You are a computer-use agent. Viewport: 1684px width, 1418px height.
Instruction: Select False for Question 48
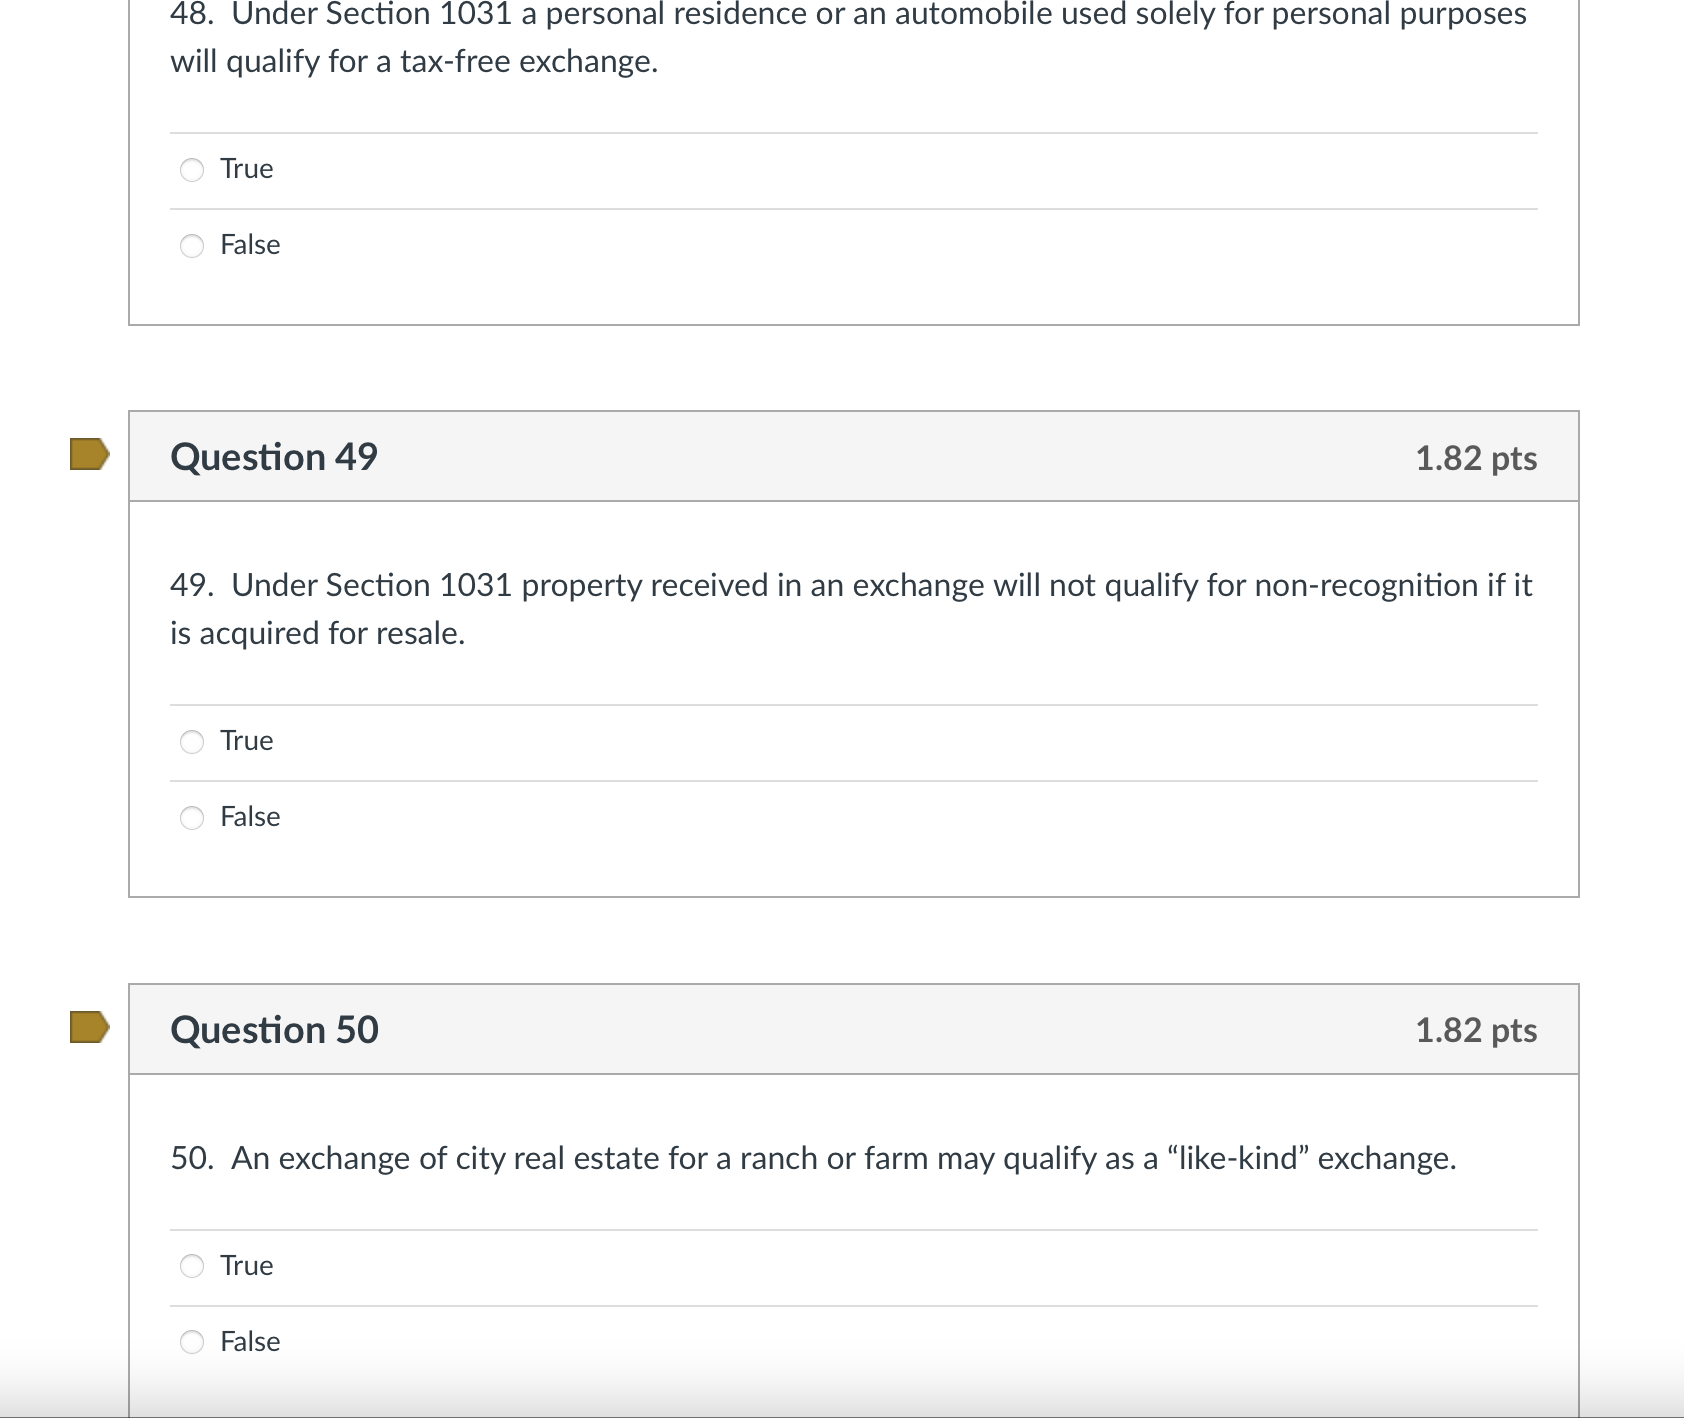[x=191, y=245]
